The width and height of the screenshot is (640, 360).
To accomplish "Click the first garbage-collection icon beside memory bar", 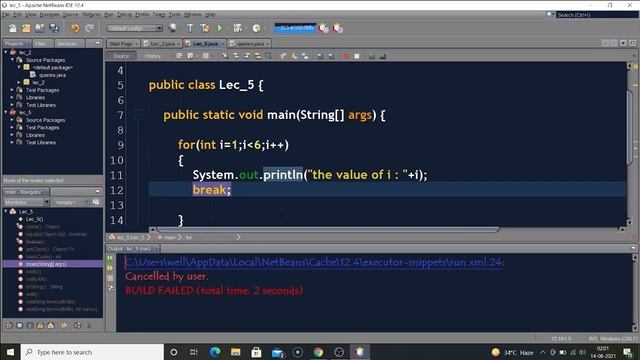I will coord(324,28).
